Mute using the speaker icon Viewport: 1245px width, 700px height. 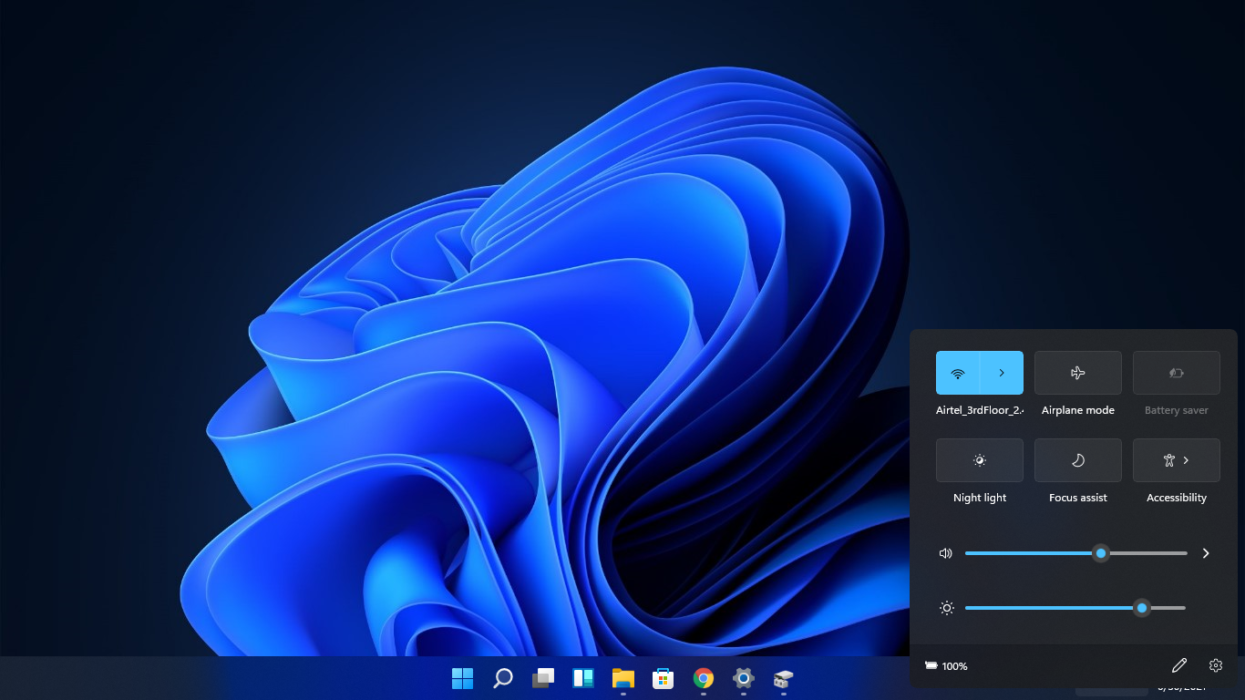946,553
